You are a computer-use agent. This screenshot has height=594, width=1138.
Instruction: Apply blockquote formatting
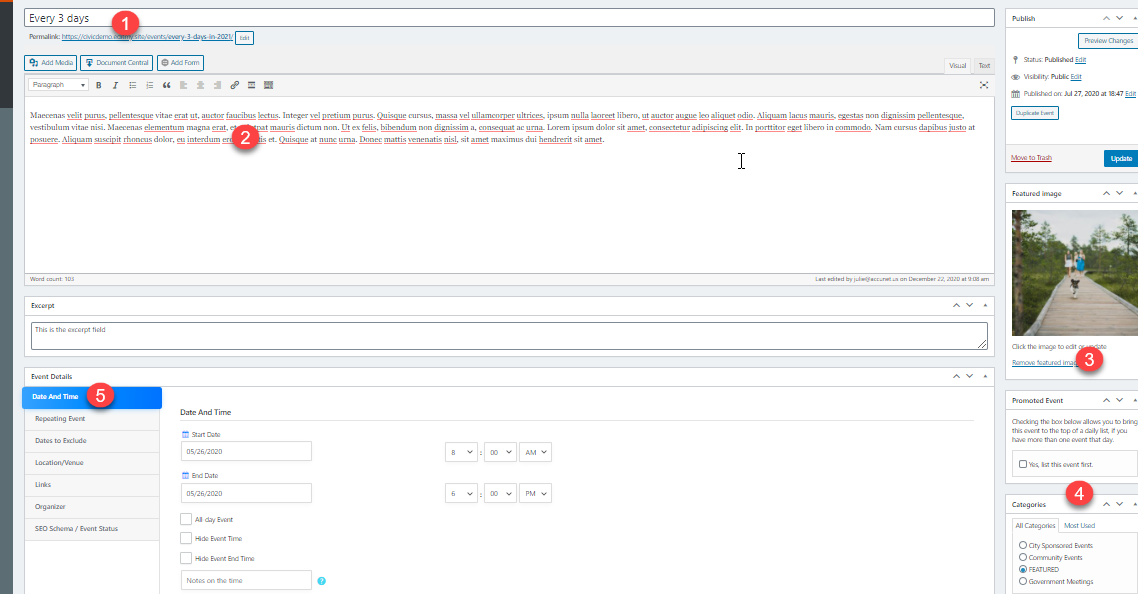click(x=166, y=85)
